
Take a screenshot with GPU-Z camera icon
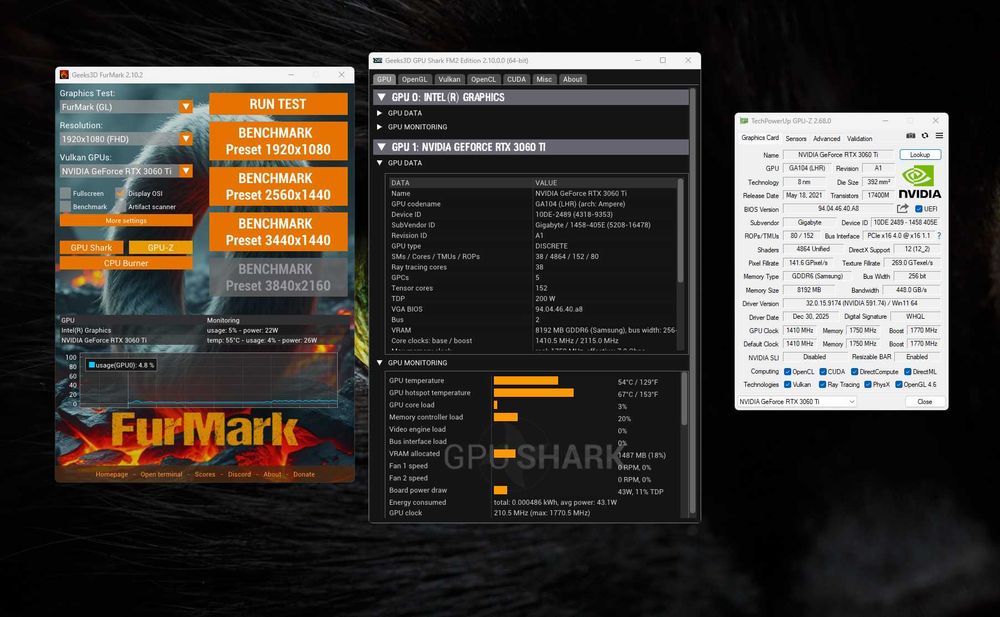[x=911, y=136]
